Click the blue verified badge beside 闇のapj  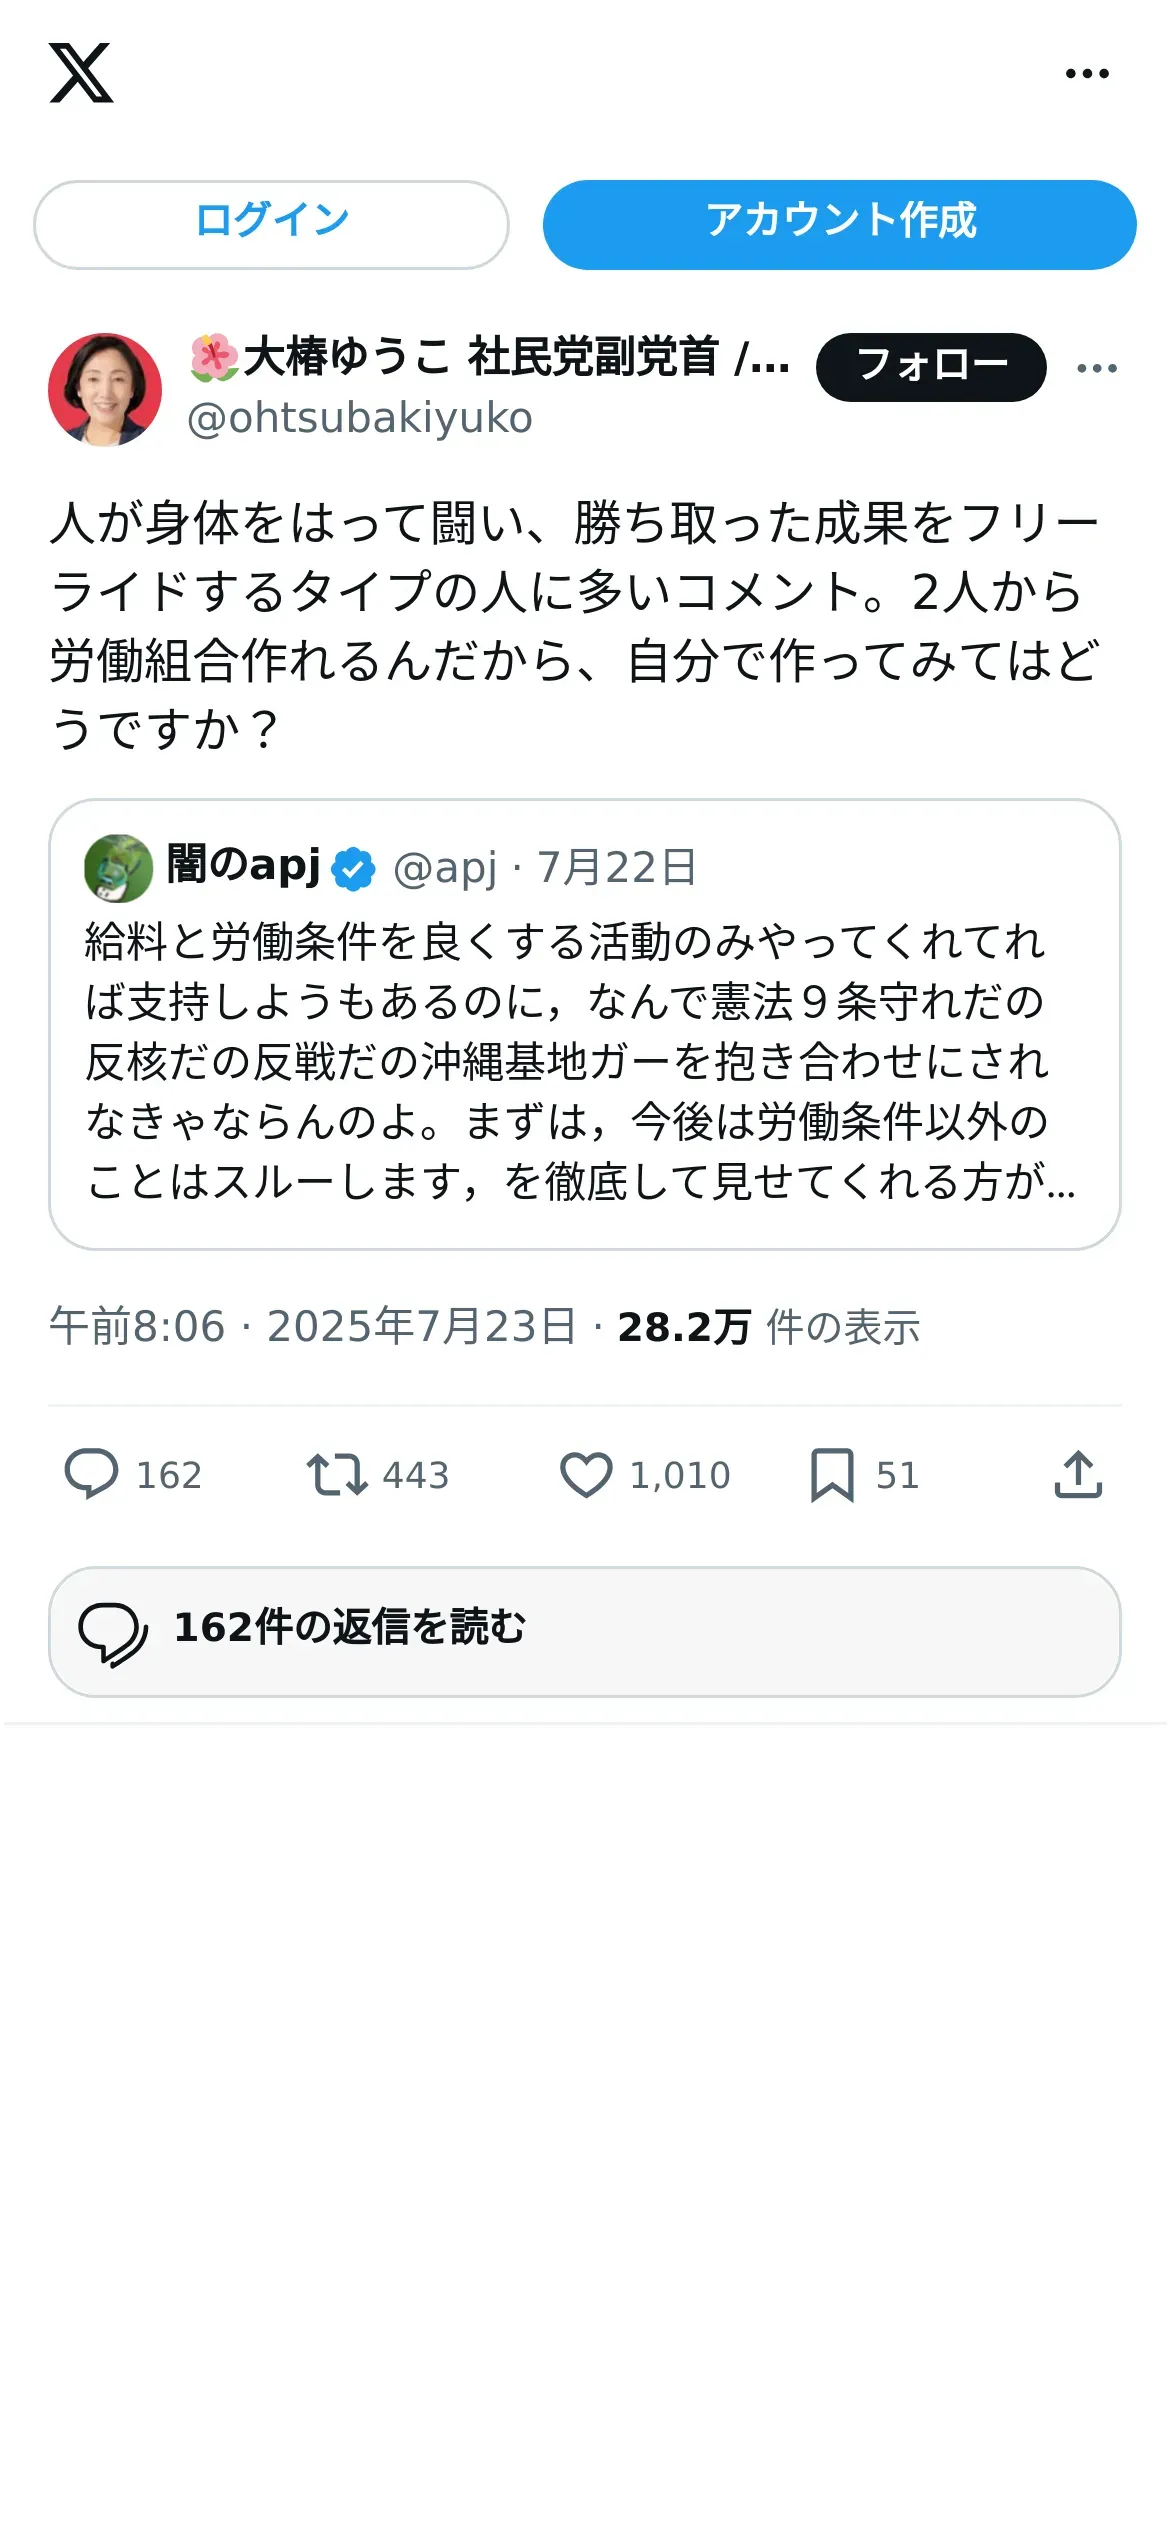[353, 868]
